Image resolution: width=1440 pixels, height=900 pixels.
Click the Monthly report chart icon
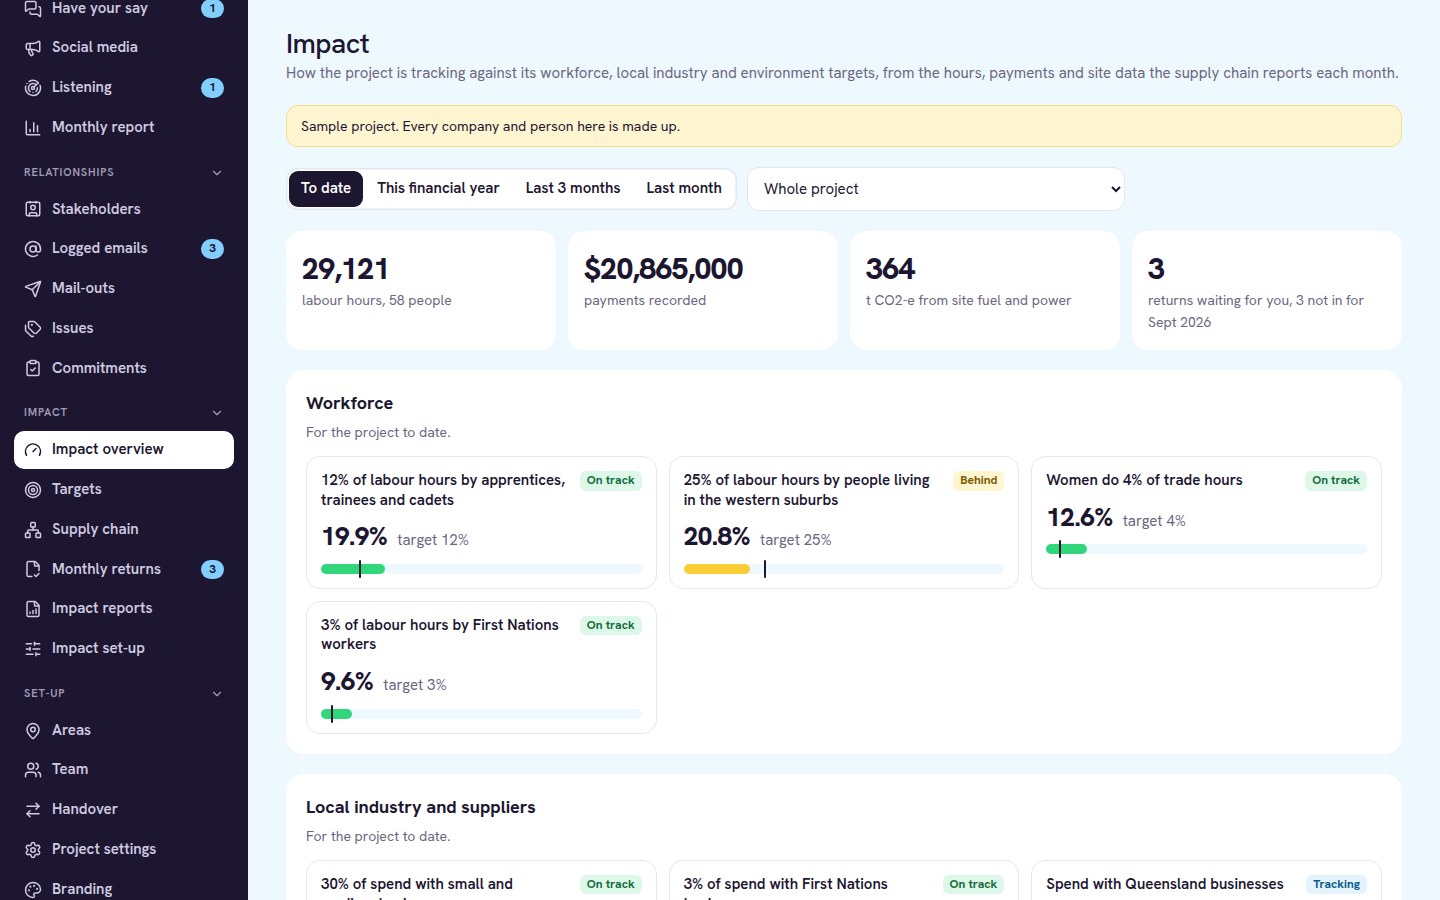[x=33, y=127]
